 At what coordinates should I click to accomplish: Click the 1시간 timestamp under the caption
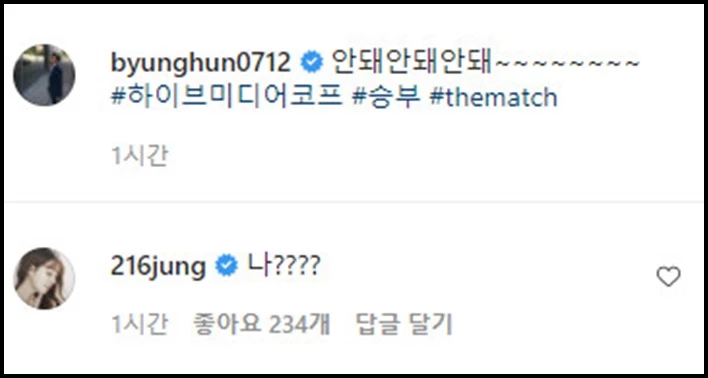(x=140, y=156)
